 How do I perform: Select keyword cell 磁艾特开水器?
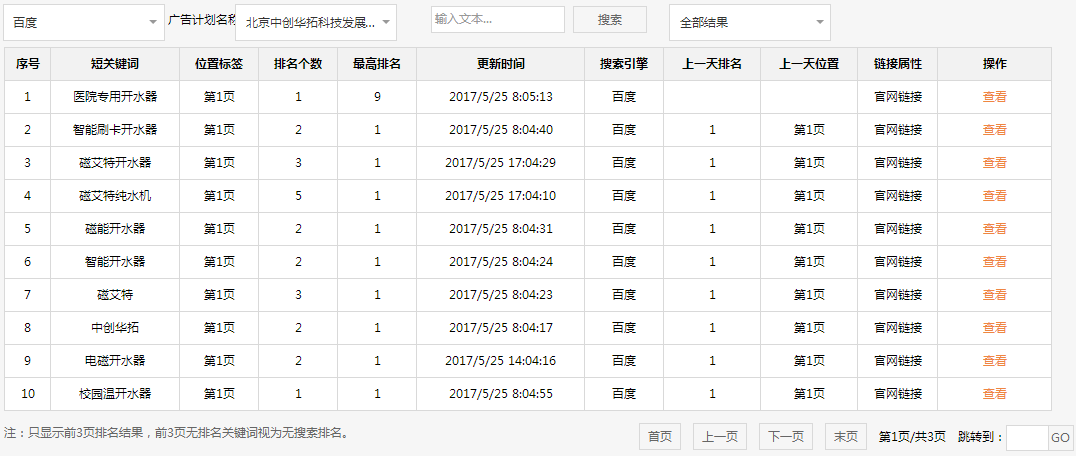115,163
